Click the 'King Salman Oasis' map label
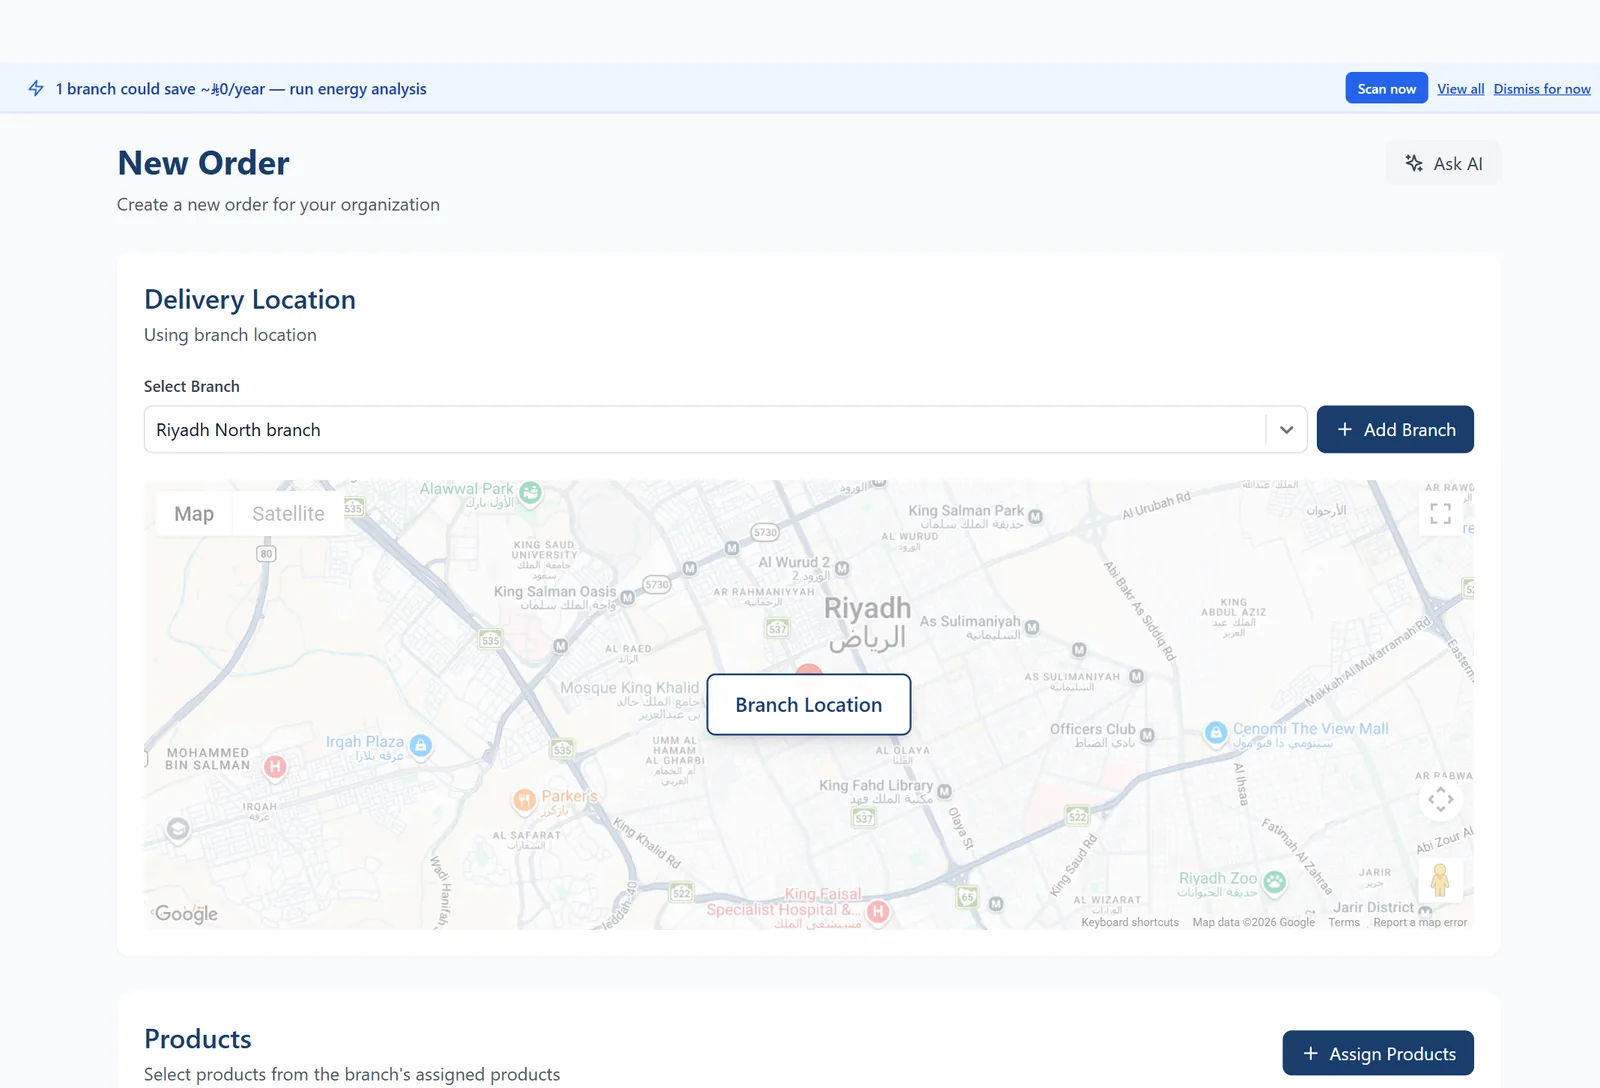The image size is (1600, 1088). (555, 592)
